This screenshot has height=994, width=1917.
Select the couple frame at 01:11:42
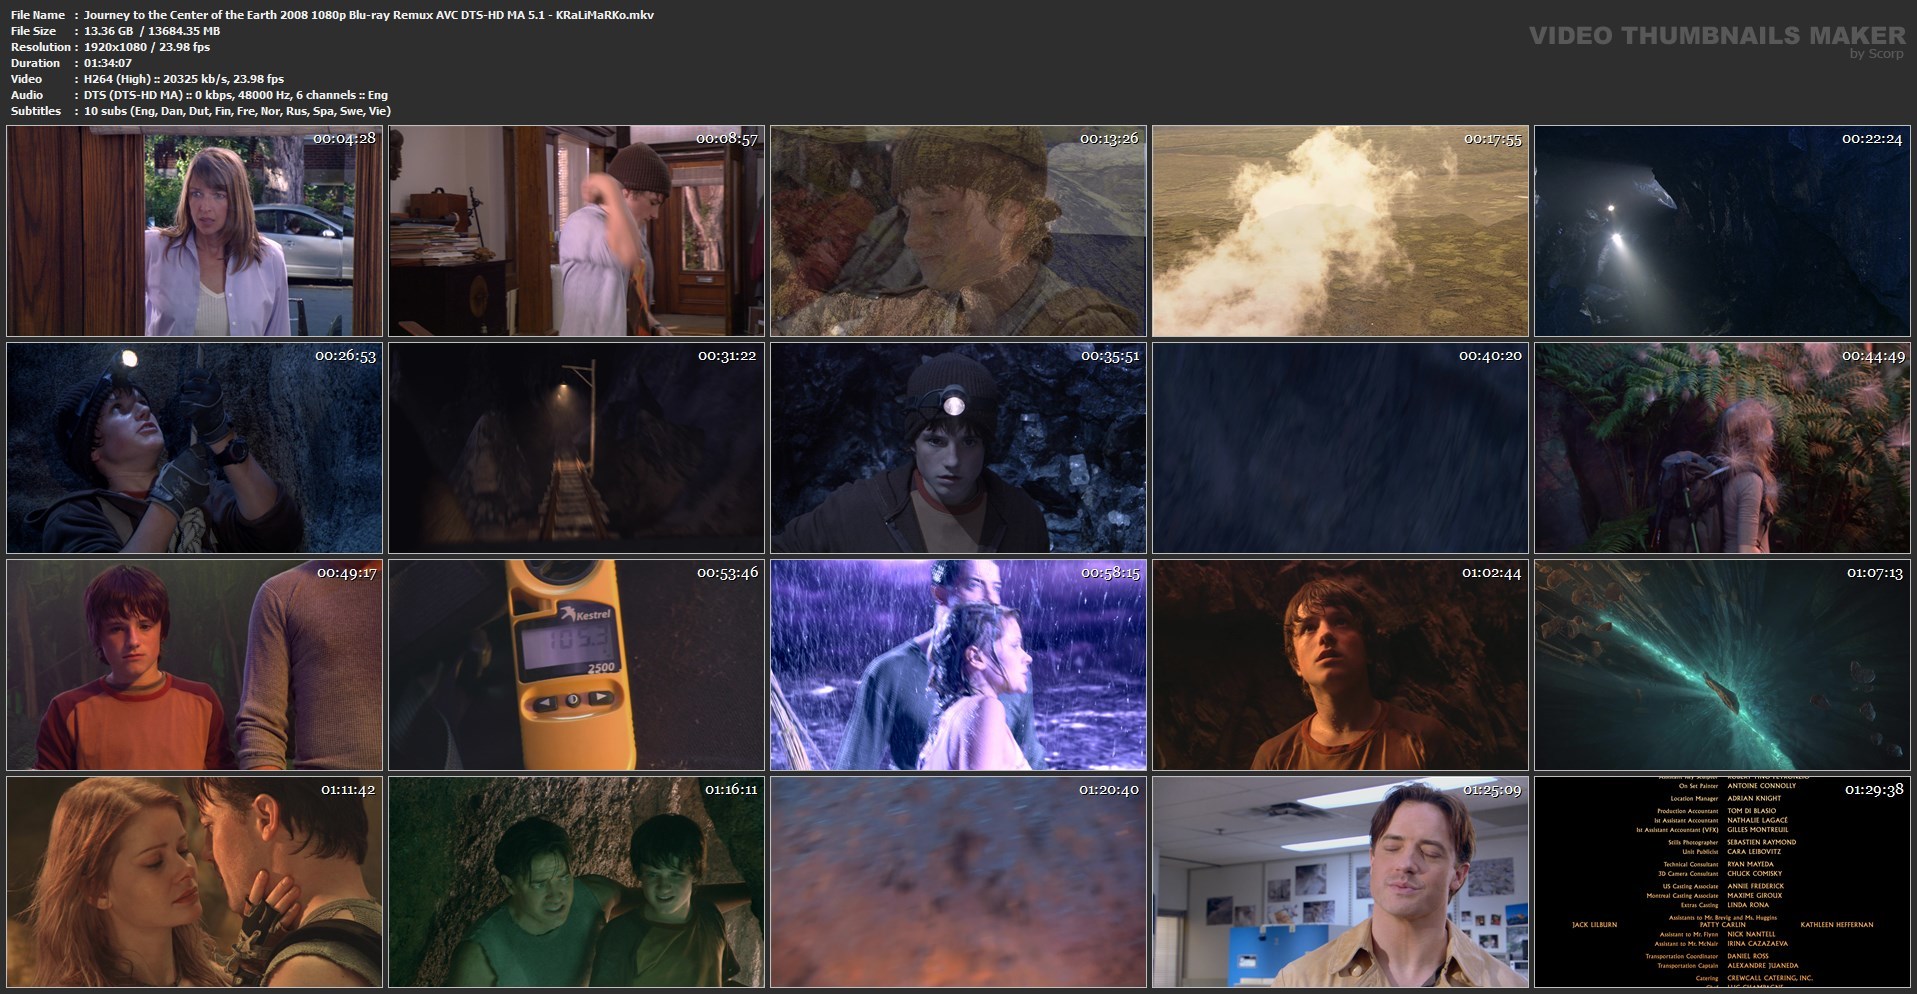(195, 882)
